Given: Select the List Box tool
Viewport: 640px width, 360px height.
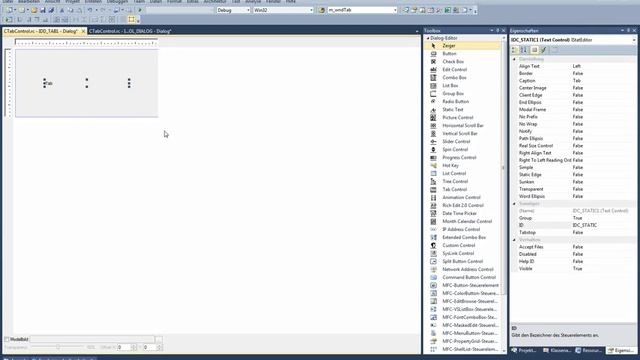Looking at the screenshot, I should pos(463,86).
